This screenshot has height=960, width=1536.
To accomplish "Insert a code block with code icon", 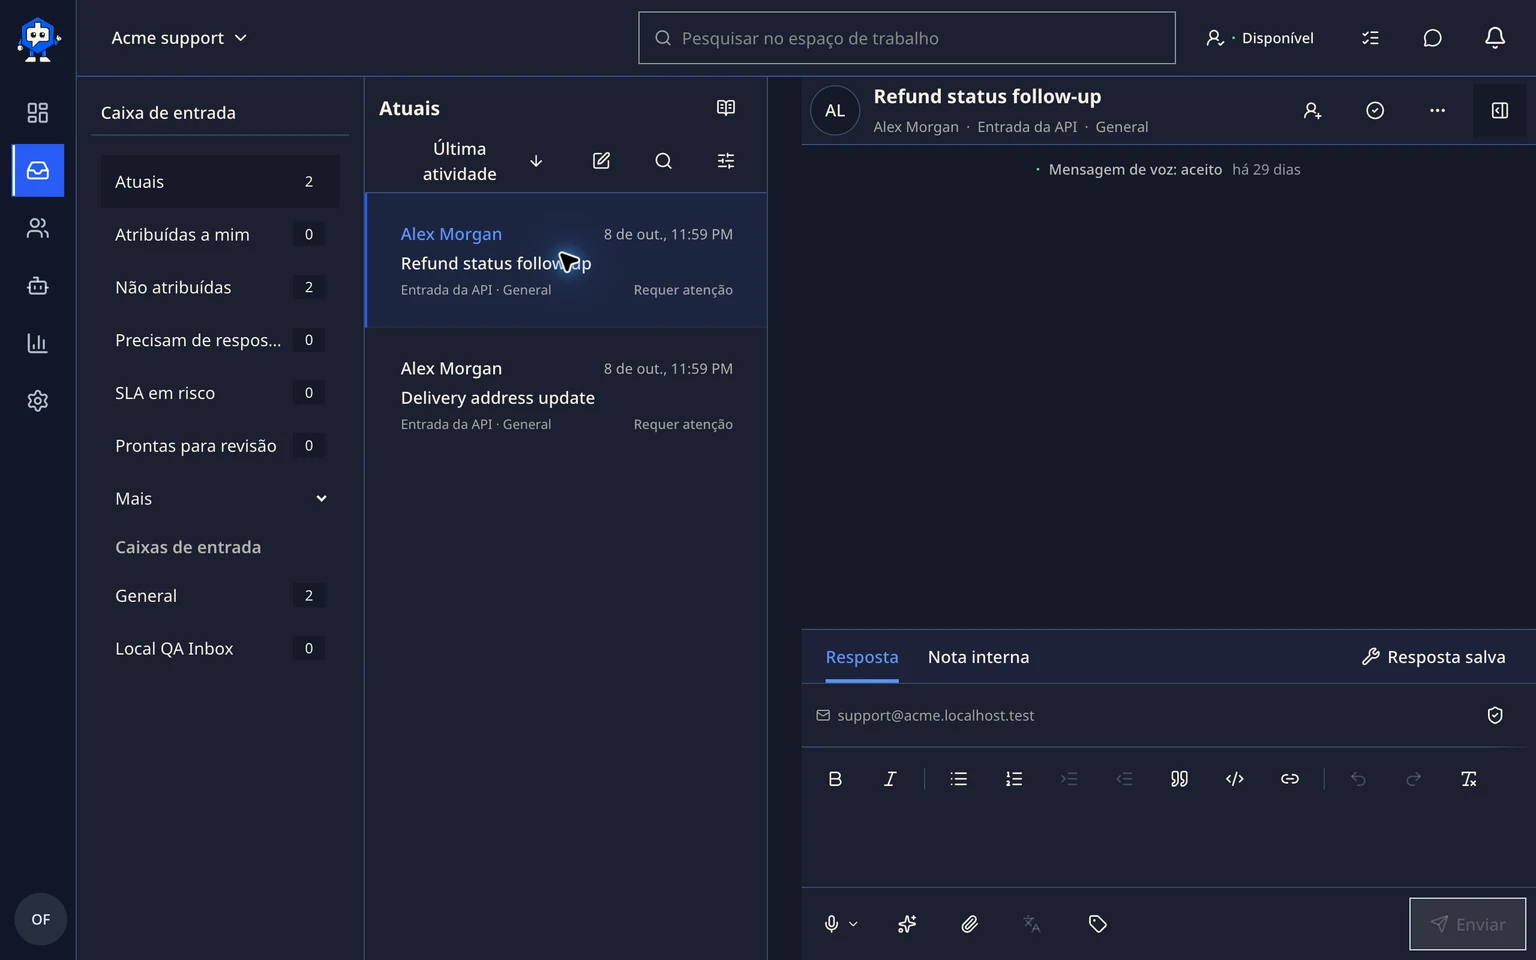I will pyautogui.click(x=1235, y=779).
